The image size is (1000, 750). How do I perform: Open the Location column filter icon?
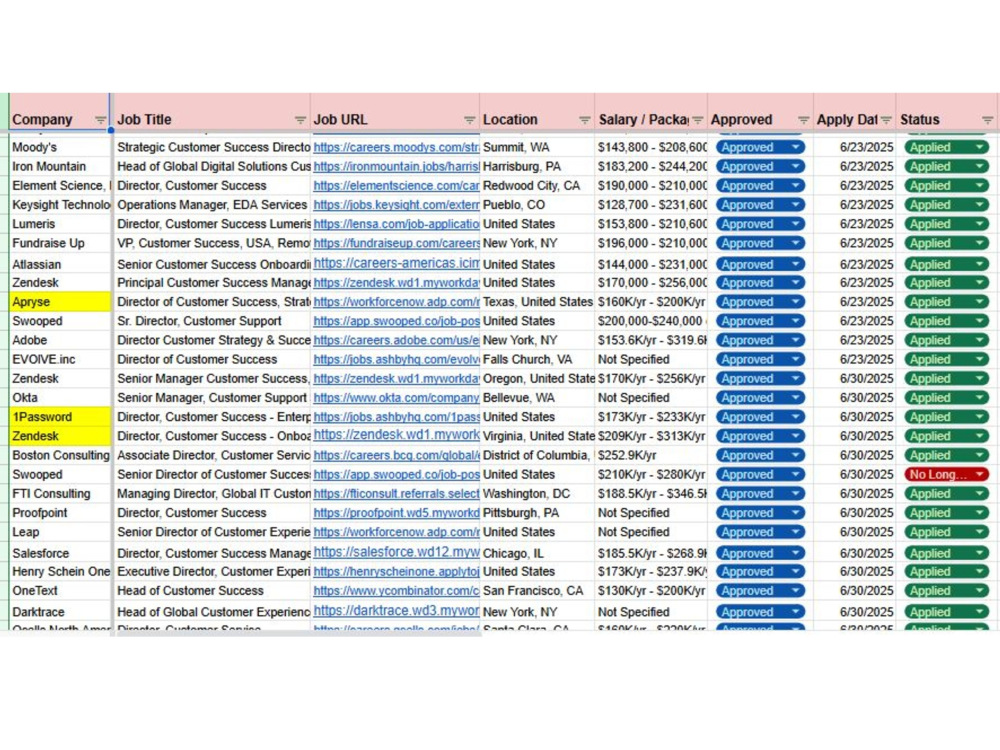pos(584,120)
